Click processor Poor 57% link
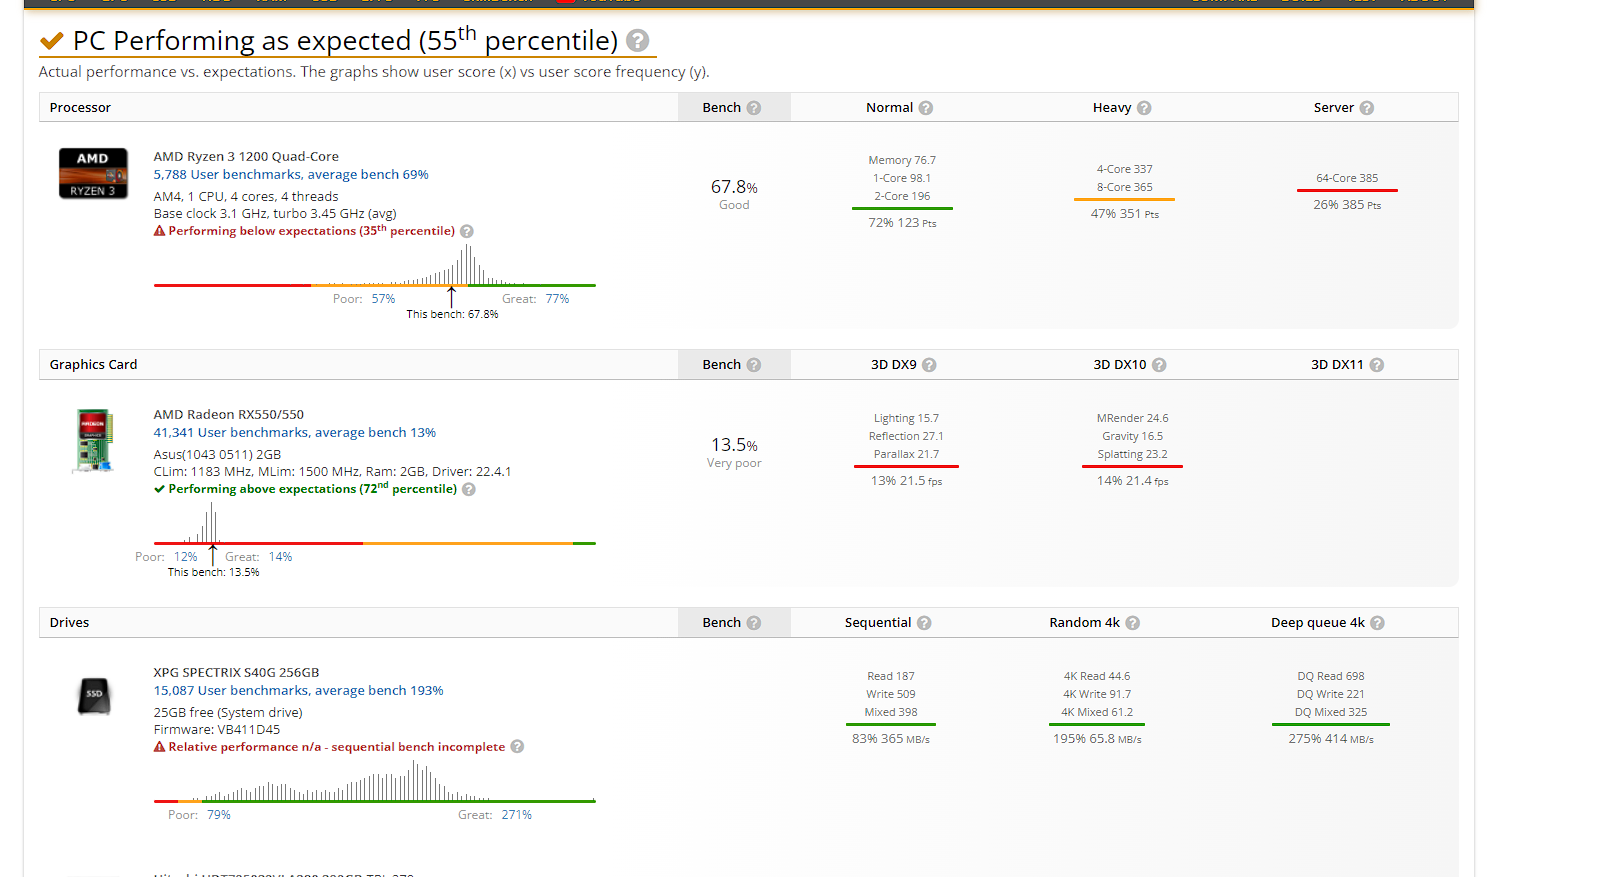The image size is (1614, 877). 383,299
